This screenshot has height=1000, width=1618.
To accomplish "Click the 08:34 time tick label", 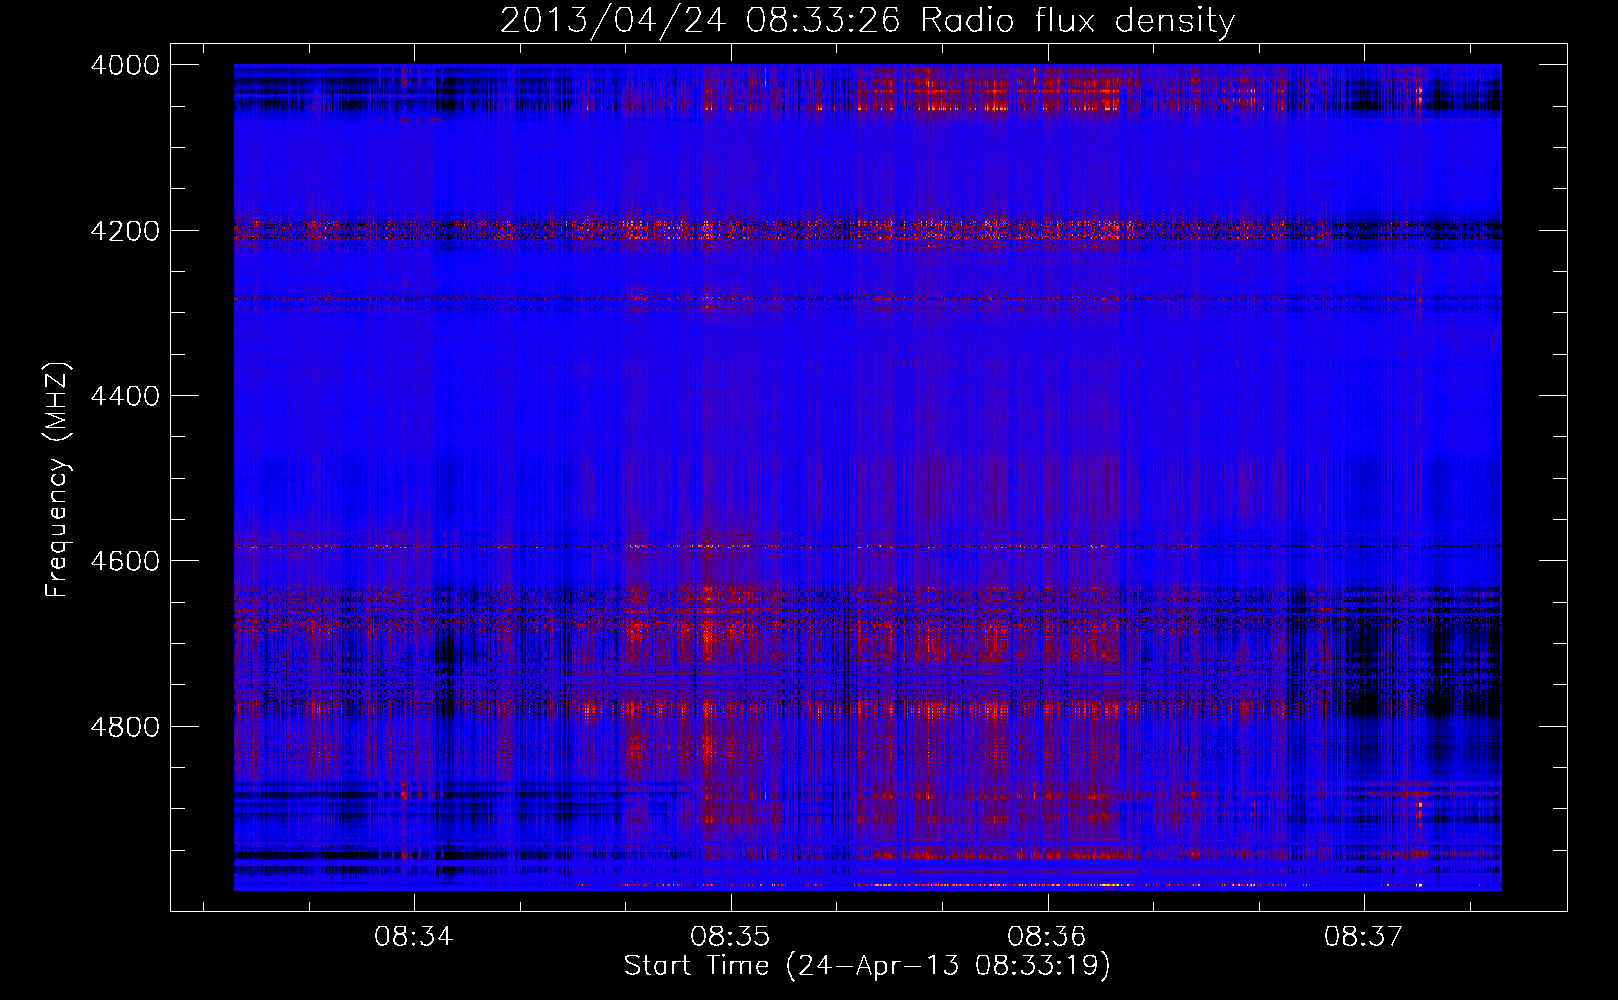I will tap(414, 937).
